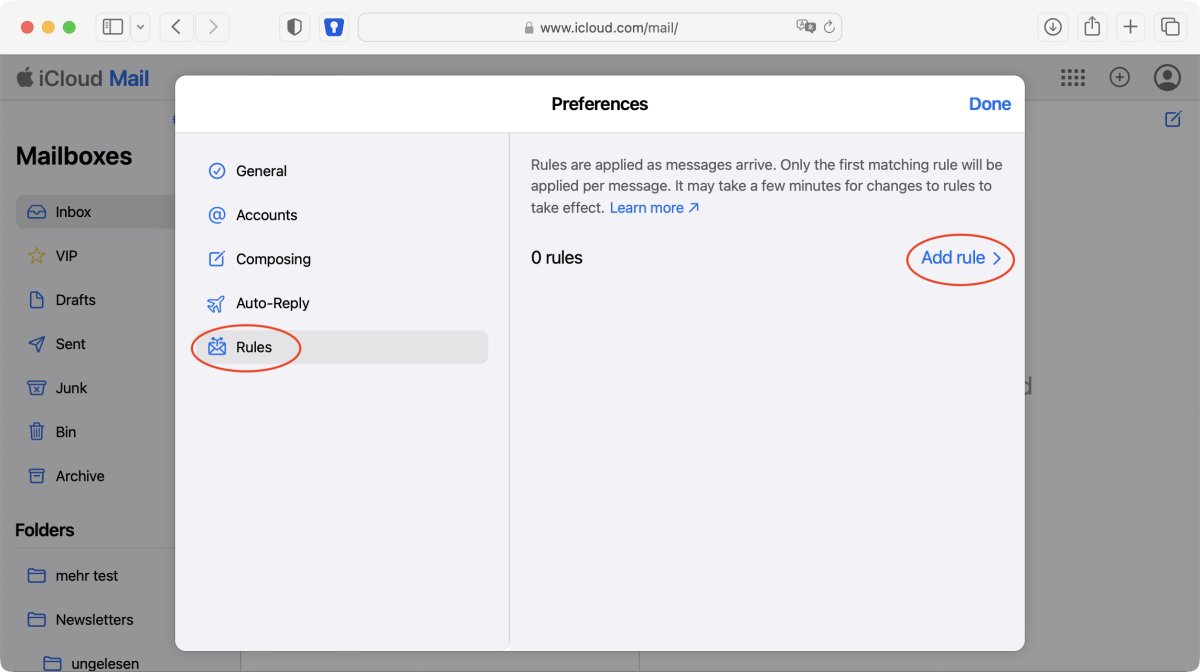Viewport: 1200px width, 672px height.
Task: Open your iCloud account profile menu
Action: (1166, 77)
